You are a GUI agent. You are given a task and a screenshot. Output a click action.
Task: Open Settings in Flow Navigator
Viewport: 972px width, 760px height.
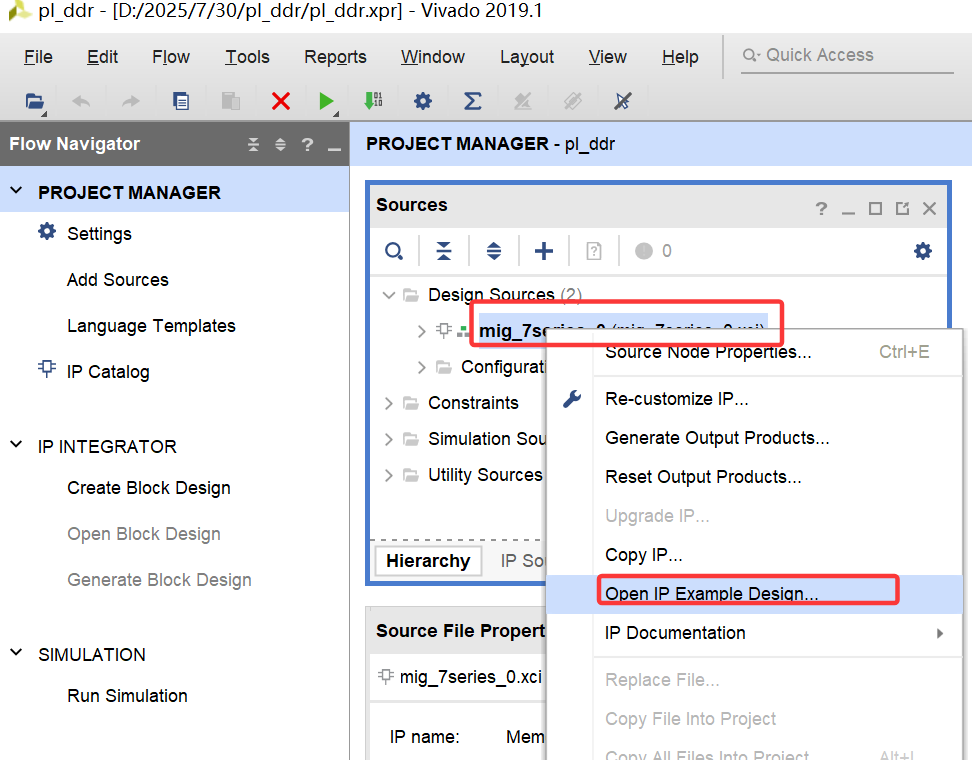[100, 234]
